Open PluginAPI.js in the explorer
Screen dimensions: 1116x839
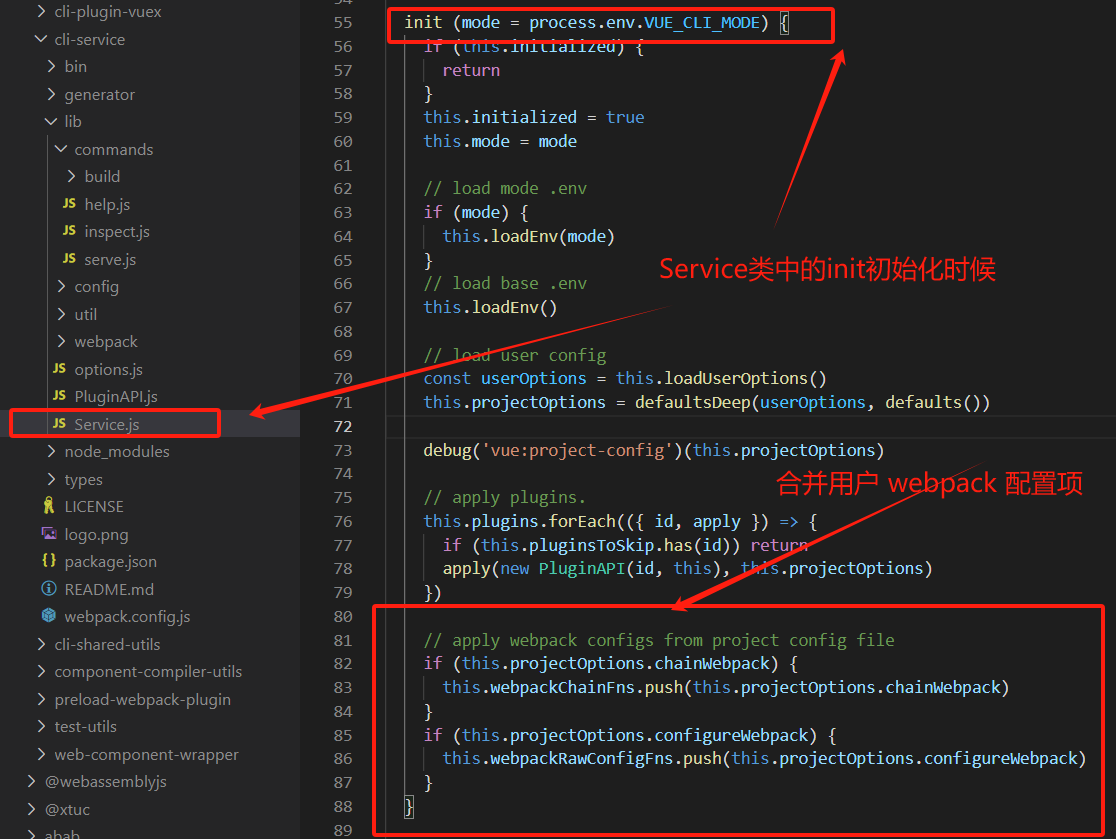coord(116,396)
